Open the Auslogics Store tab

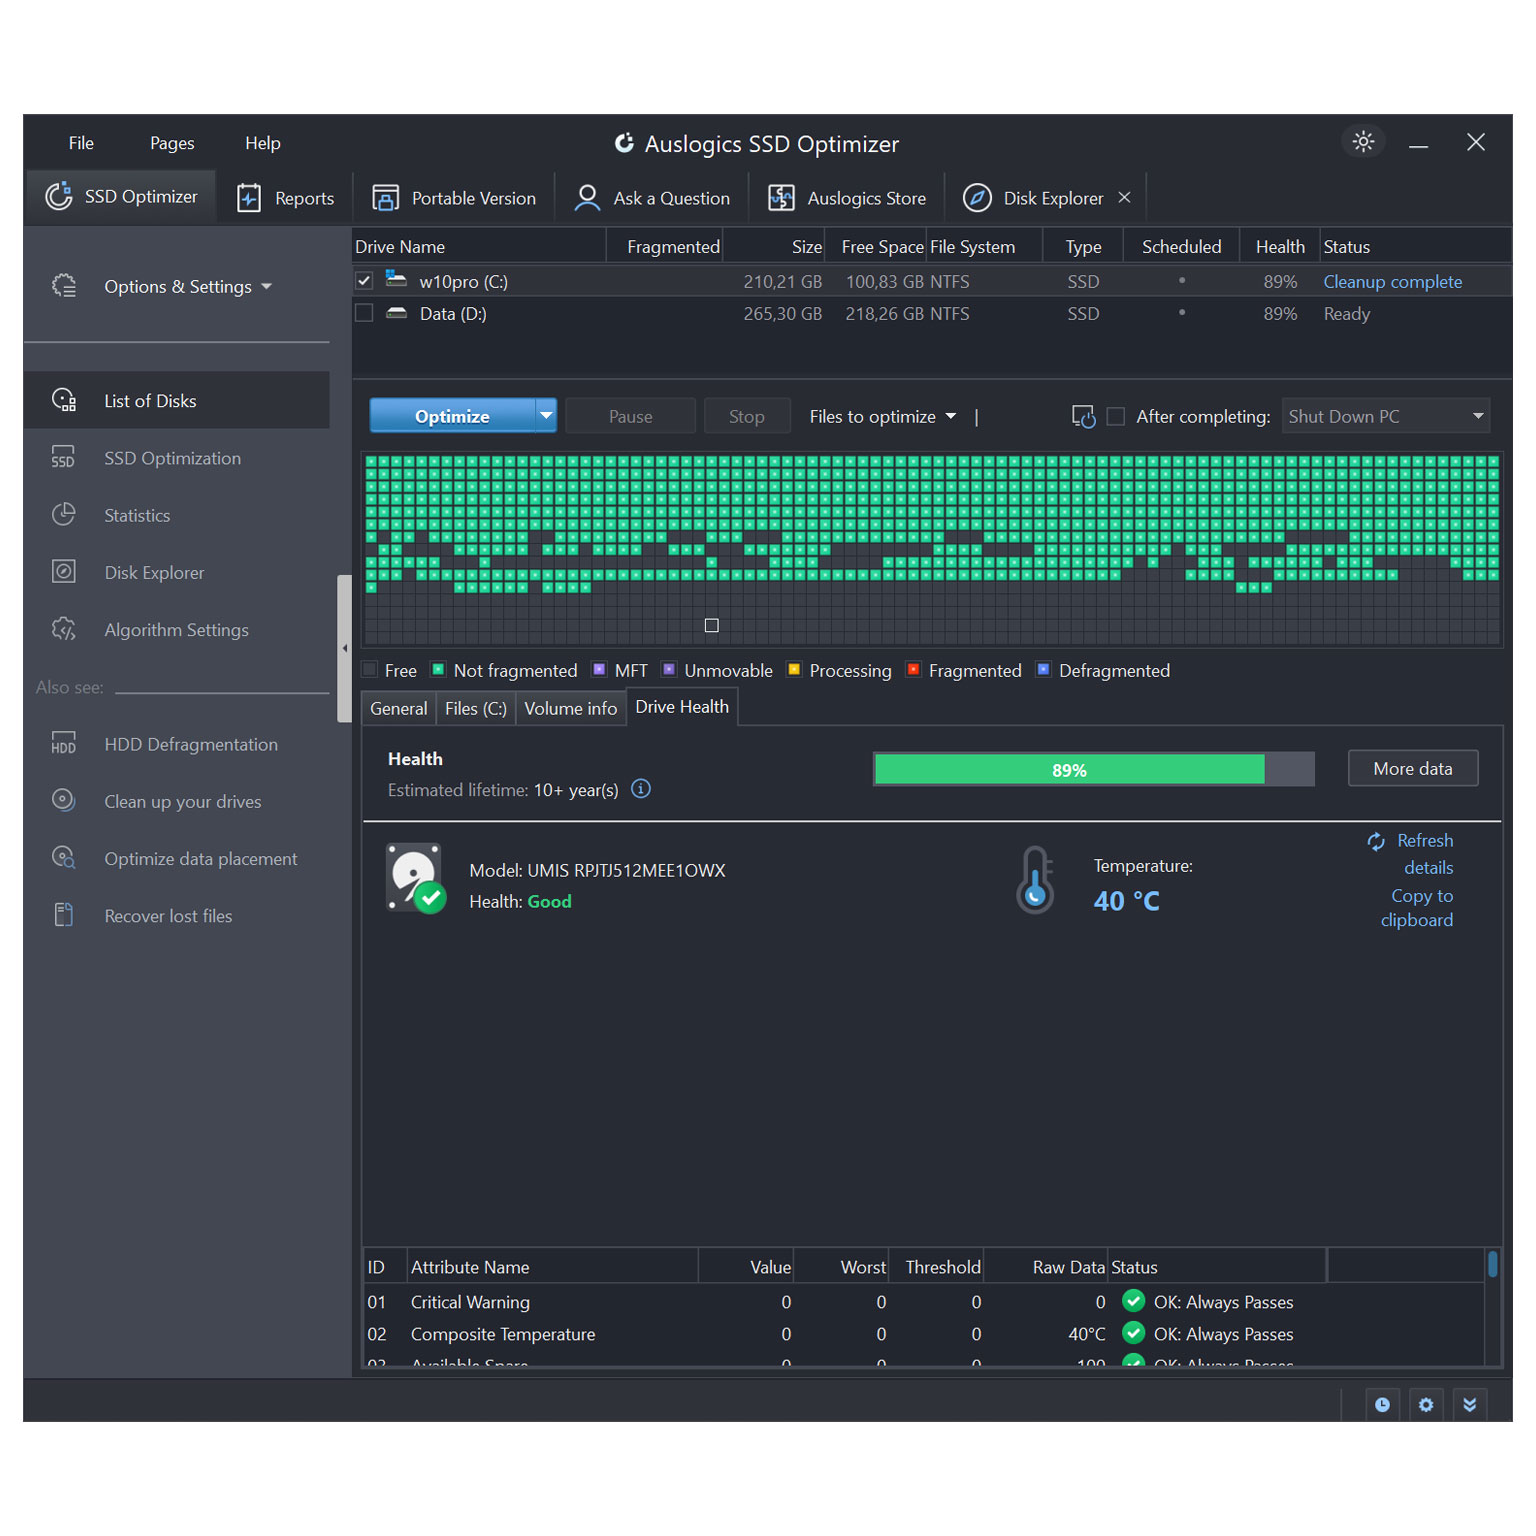[847, 198]
